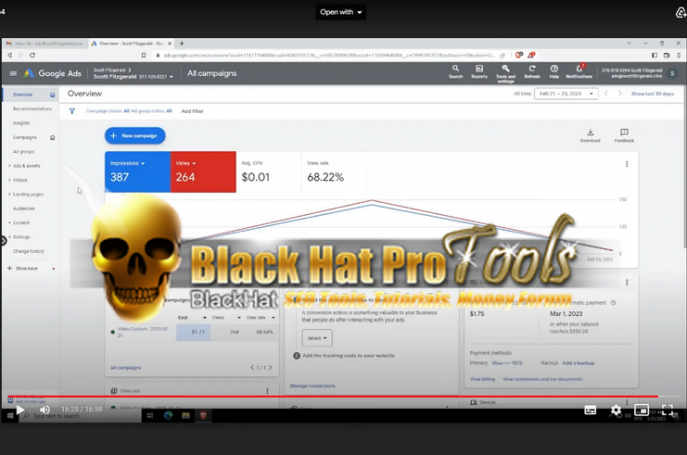Image resolution: width=687 pixels, height=455 pixels.
Task: Open the Views metric dropdown
Action: tap(186, 163)
